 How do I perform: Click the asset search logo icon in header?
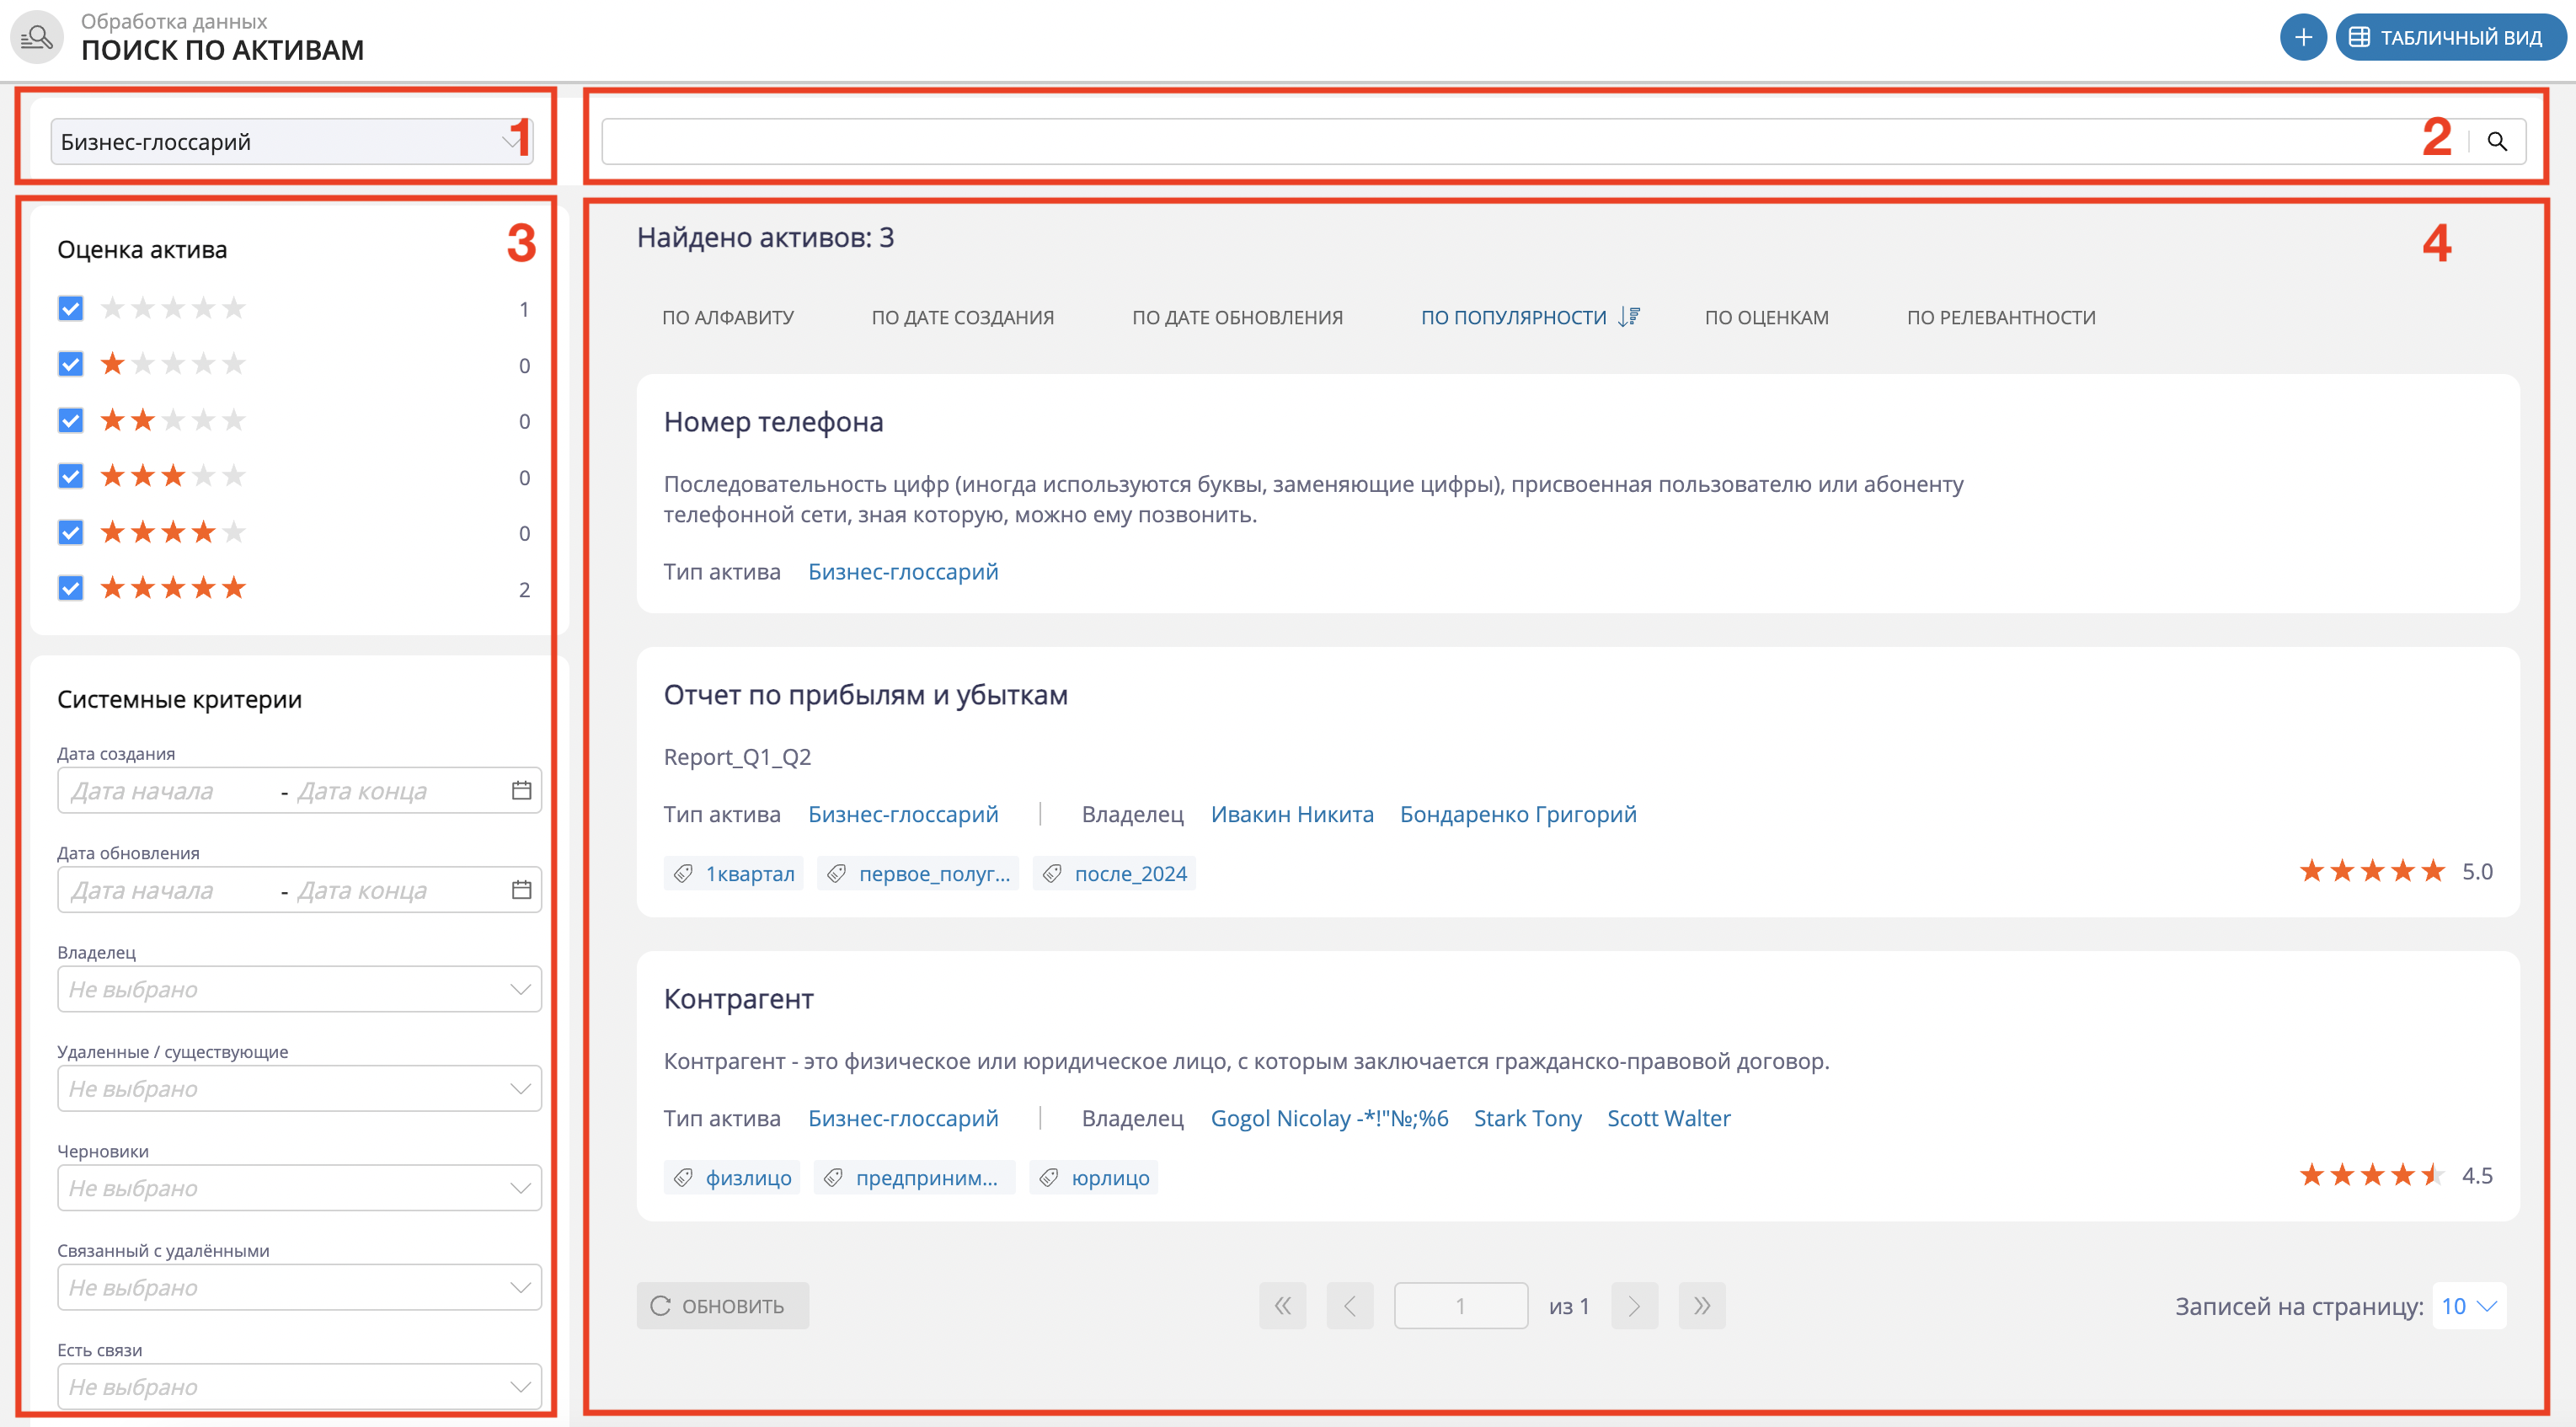point(37,37)
